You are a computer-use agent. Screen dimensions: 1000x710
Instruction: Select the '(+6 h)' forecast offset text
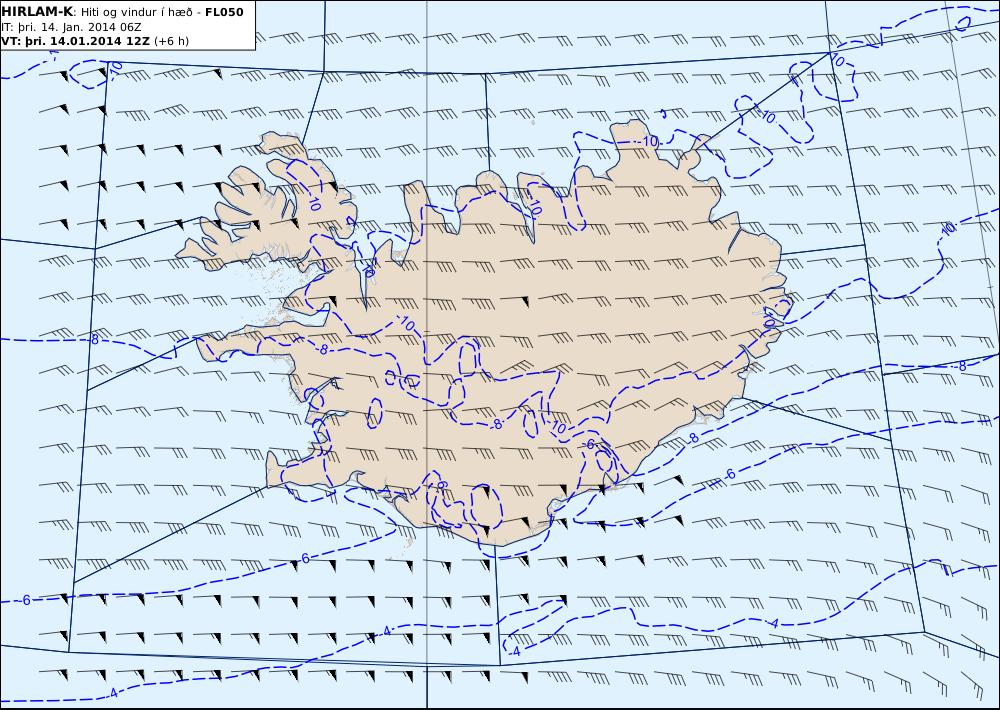pos(172,41)
